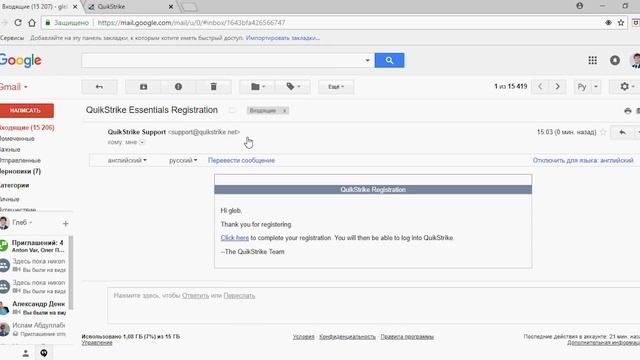Click into the Gmail search field
Image resolution: width=640 pixels, height=360 pixels.
coord(222,60)
